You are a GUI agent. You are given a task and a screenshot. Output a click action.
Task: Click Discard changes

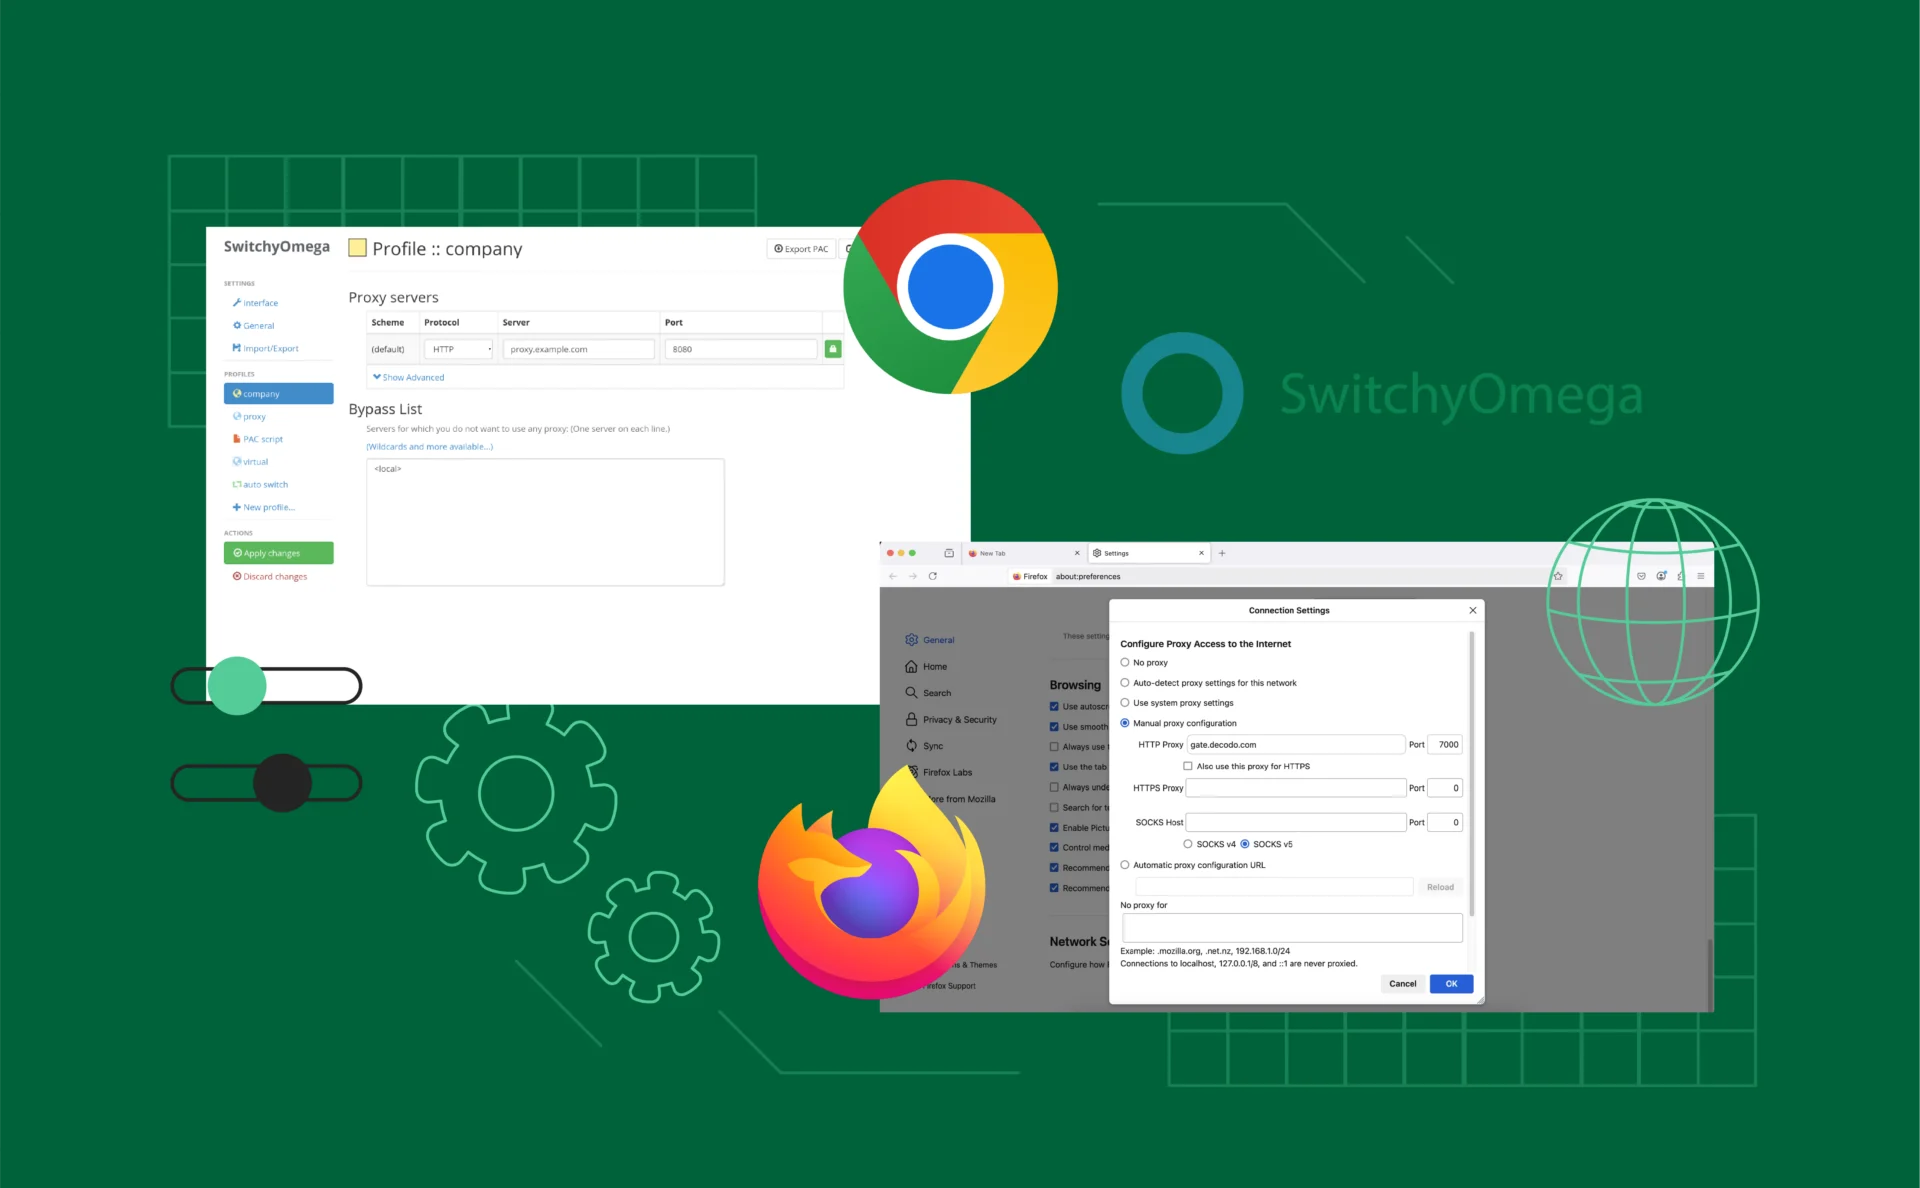point(270,577)
